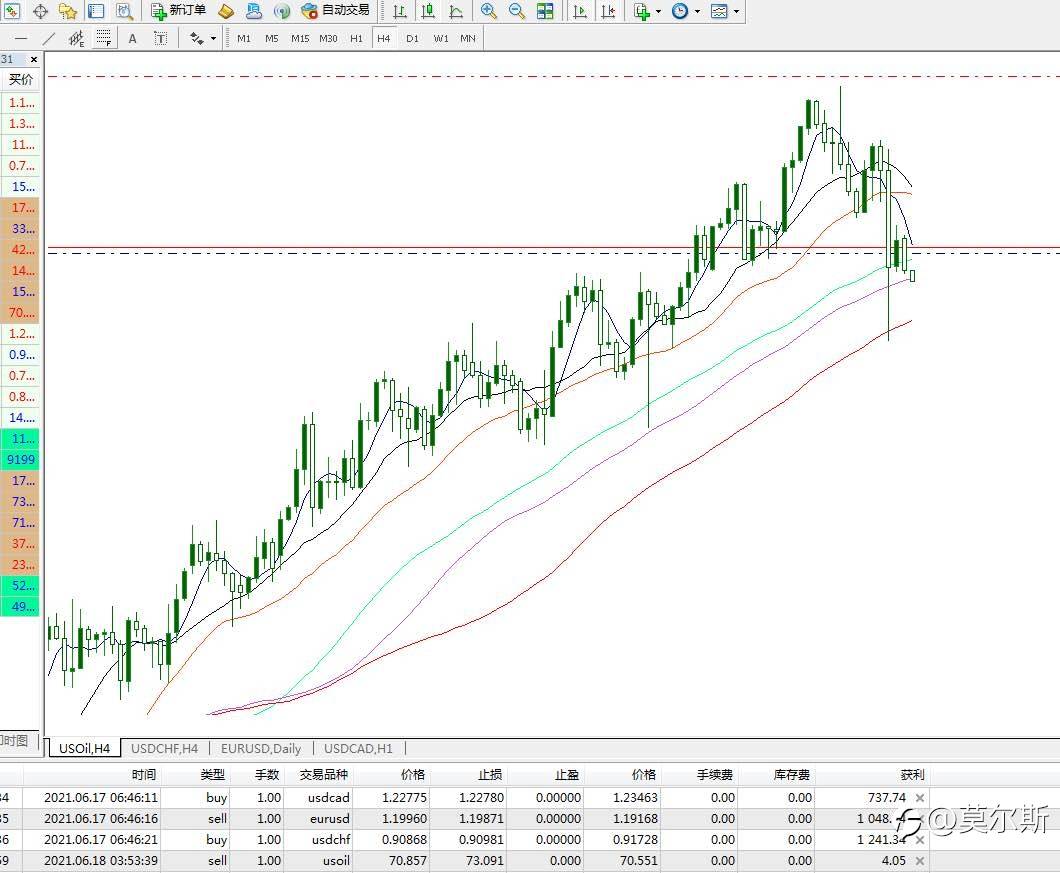Select the text label 'A' tool

132,39
